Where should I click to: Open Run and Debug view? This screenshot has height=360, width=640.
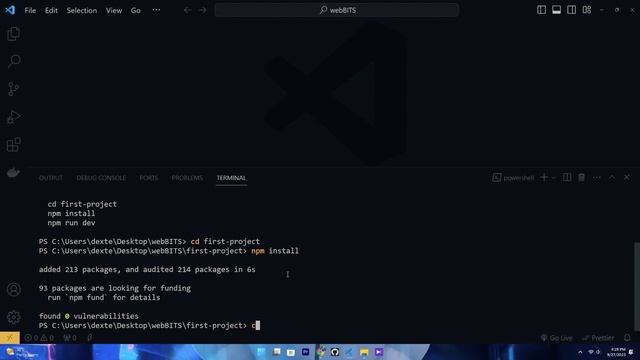click(x=13, y=117)
